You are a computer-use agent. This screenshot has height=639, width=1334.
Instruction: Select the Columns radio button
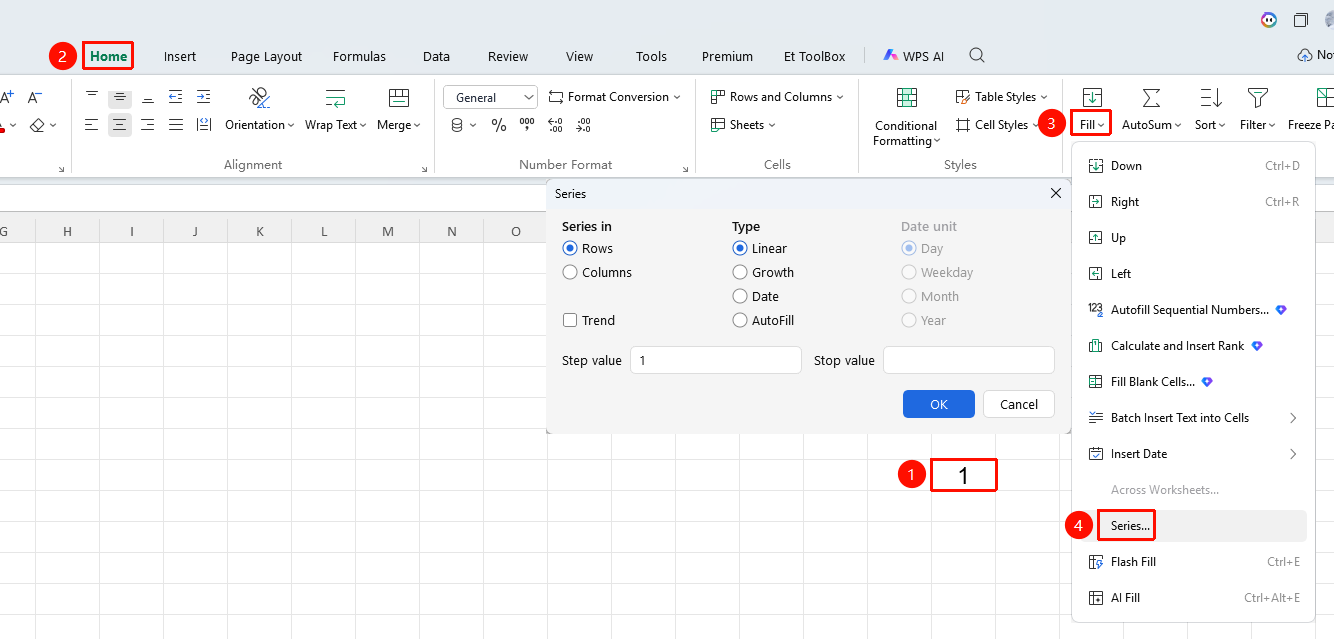pyautogui.click(x=570, y=272)
